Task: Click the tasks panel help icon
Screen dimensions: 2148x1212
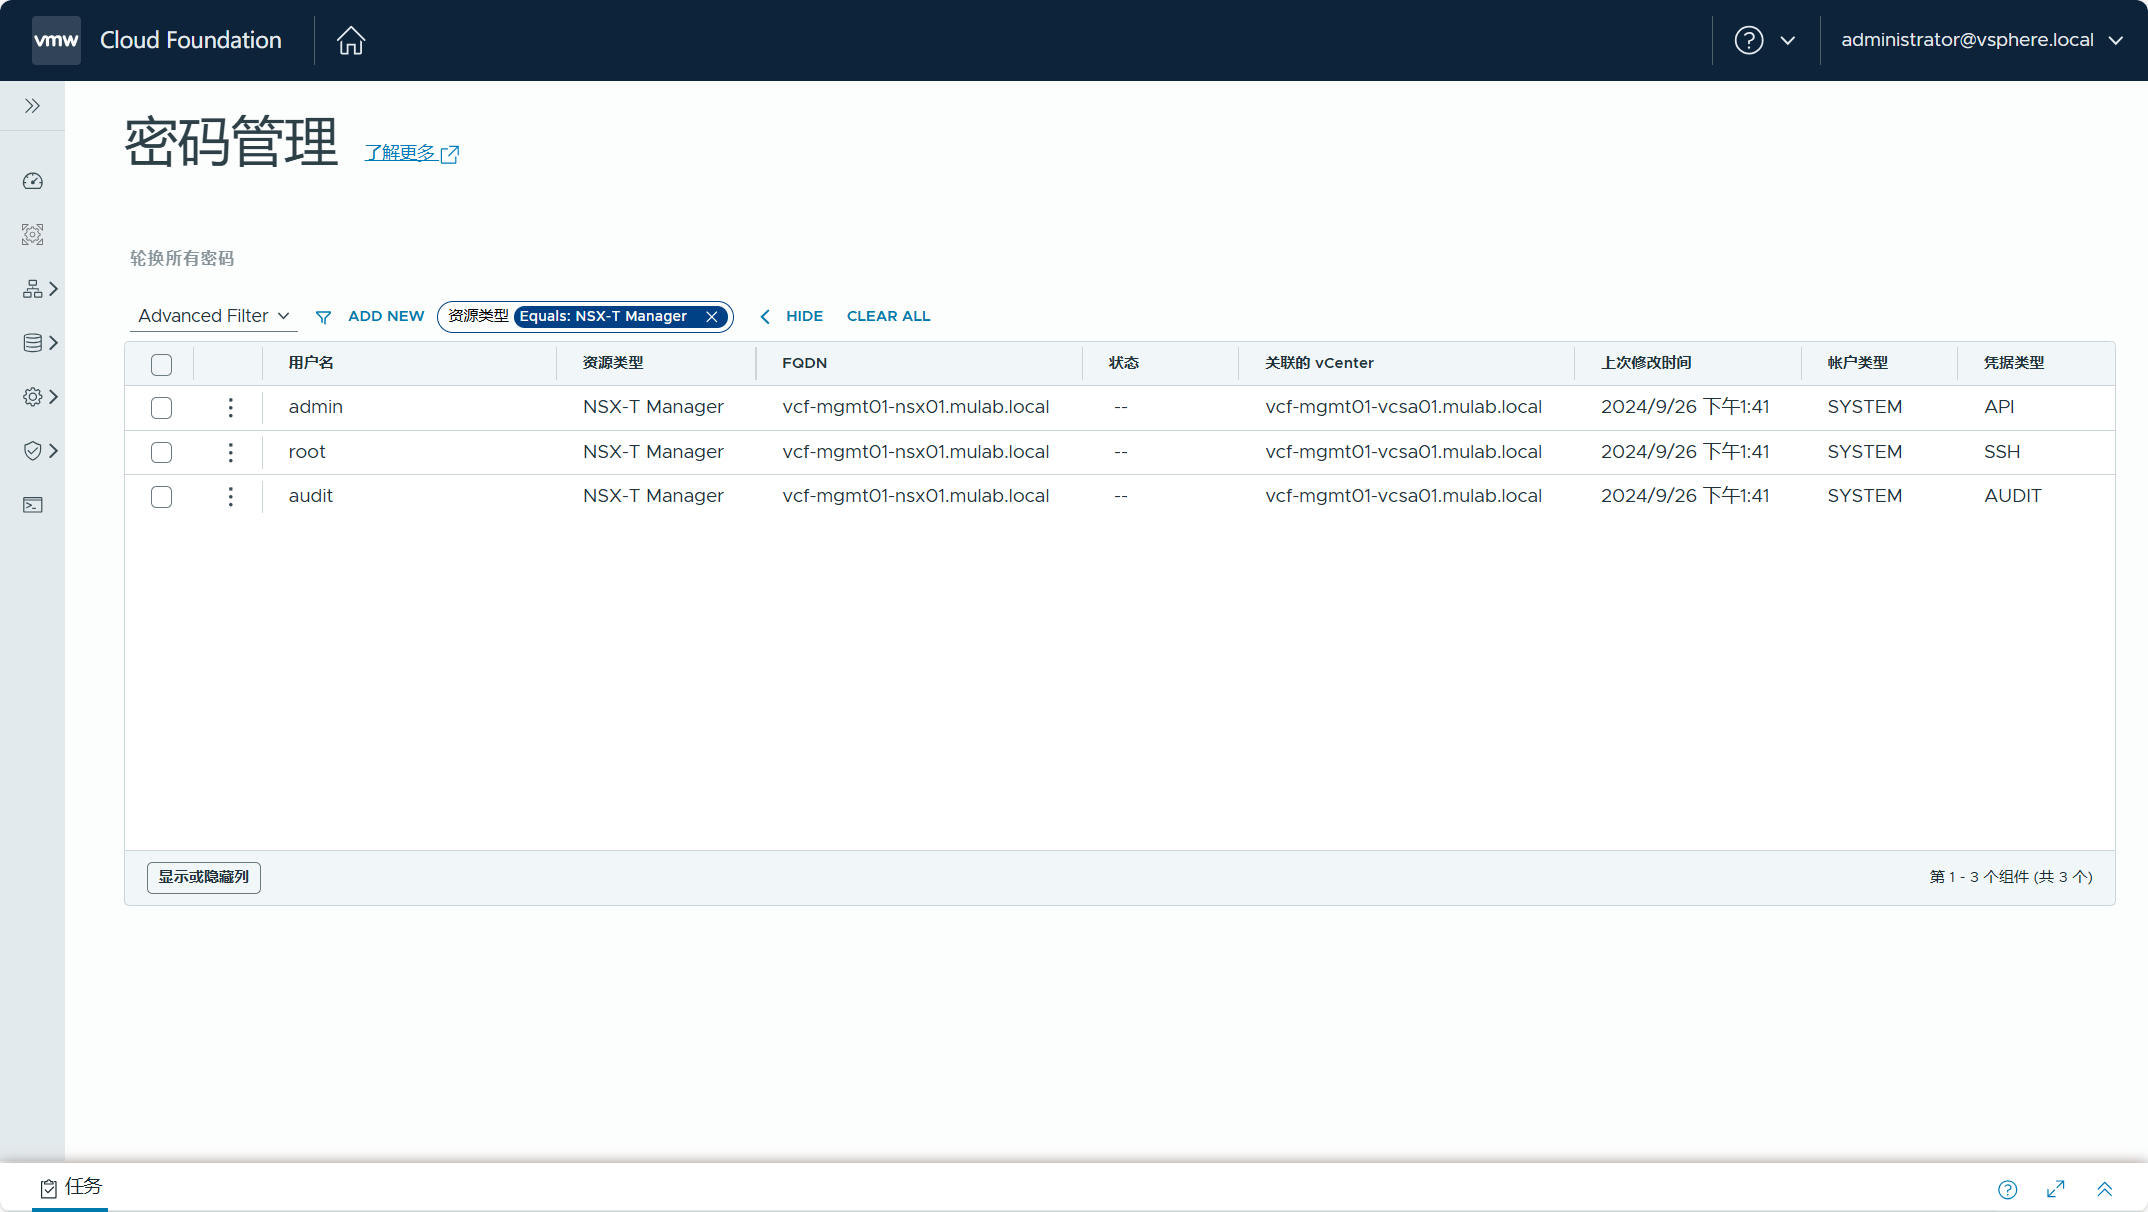Action: 2008,1189
